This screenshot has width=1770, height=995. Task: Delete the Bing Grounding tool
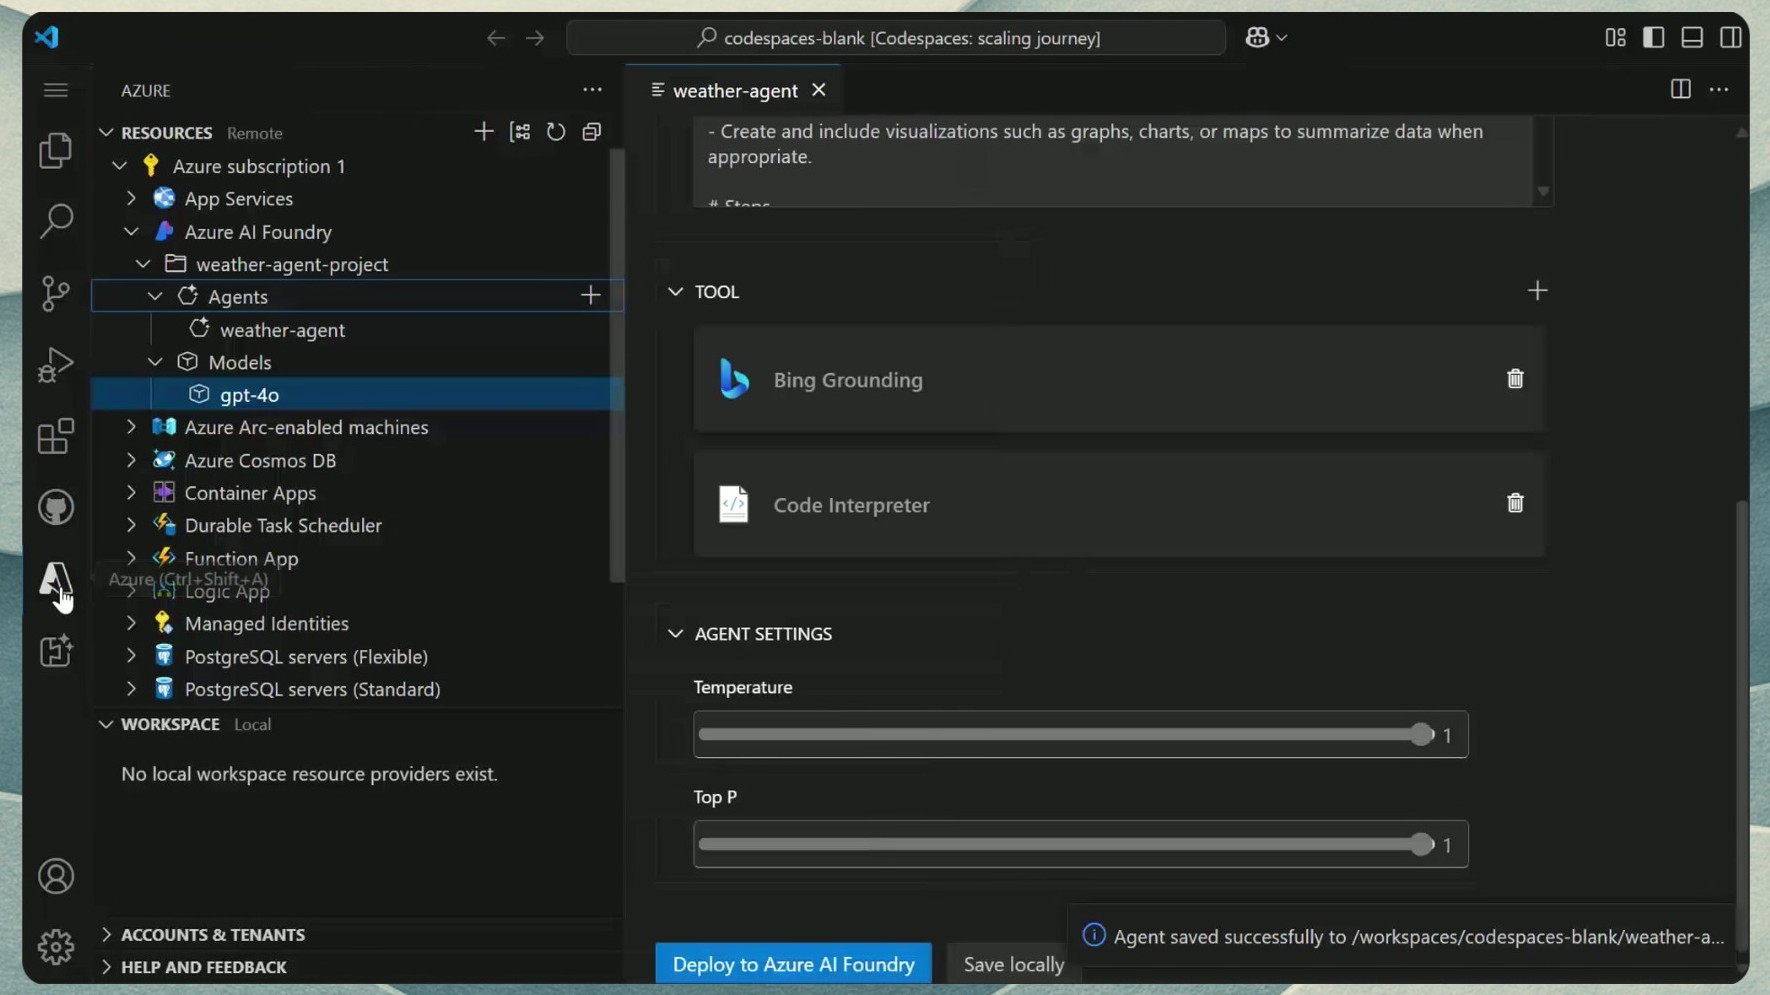pyautogui.click(x=1515, y=379)
